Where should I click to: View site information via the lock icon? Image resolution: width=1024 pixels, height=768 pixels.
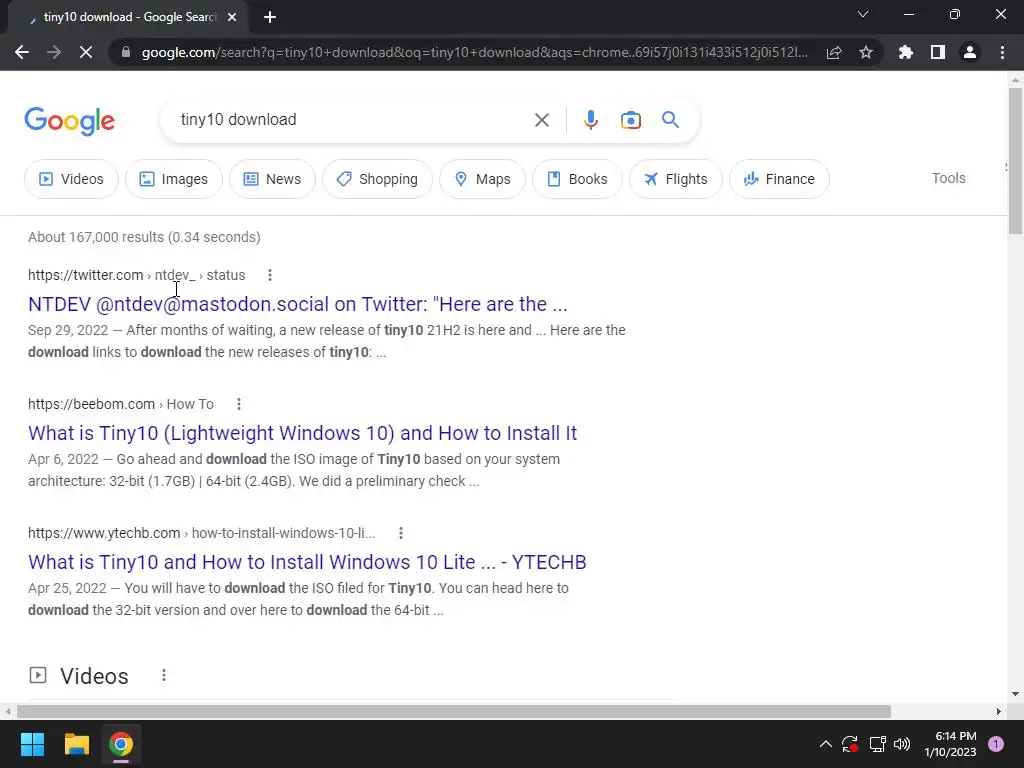[126, 52]
